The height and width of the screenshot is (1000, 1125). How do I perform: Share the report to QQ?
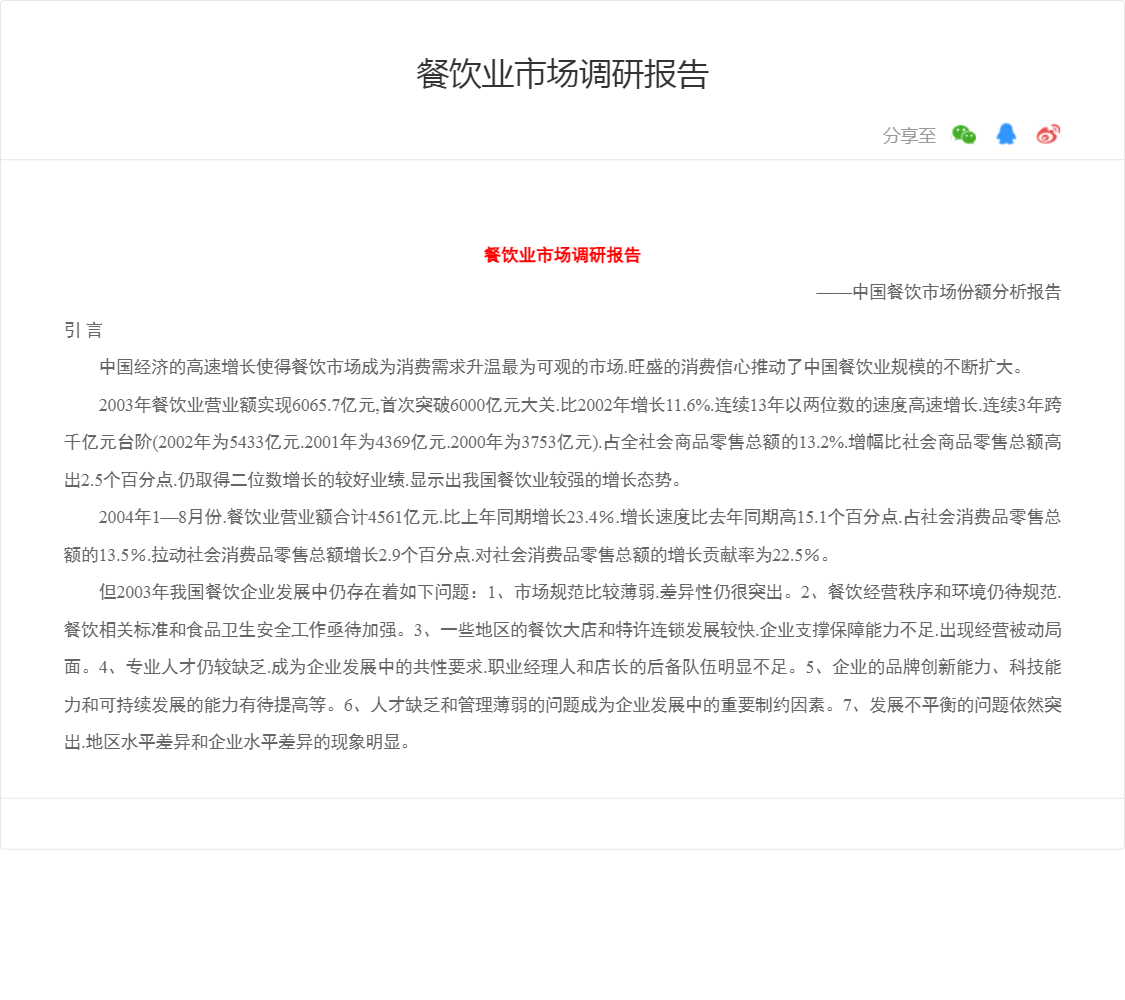[x=1006, y=135]
